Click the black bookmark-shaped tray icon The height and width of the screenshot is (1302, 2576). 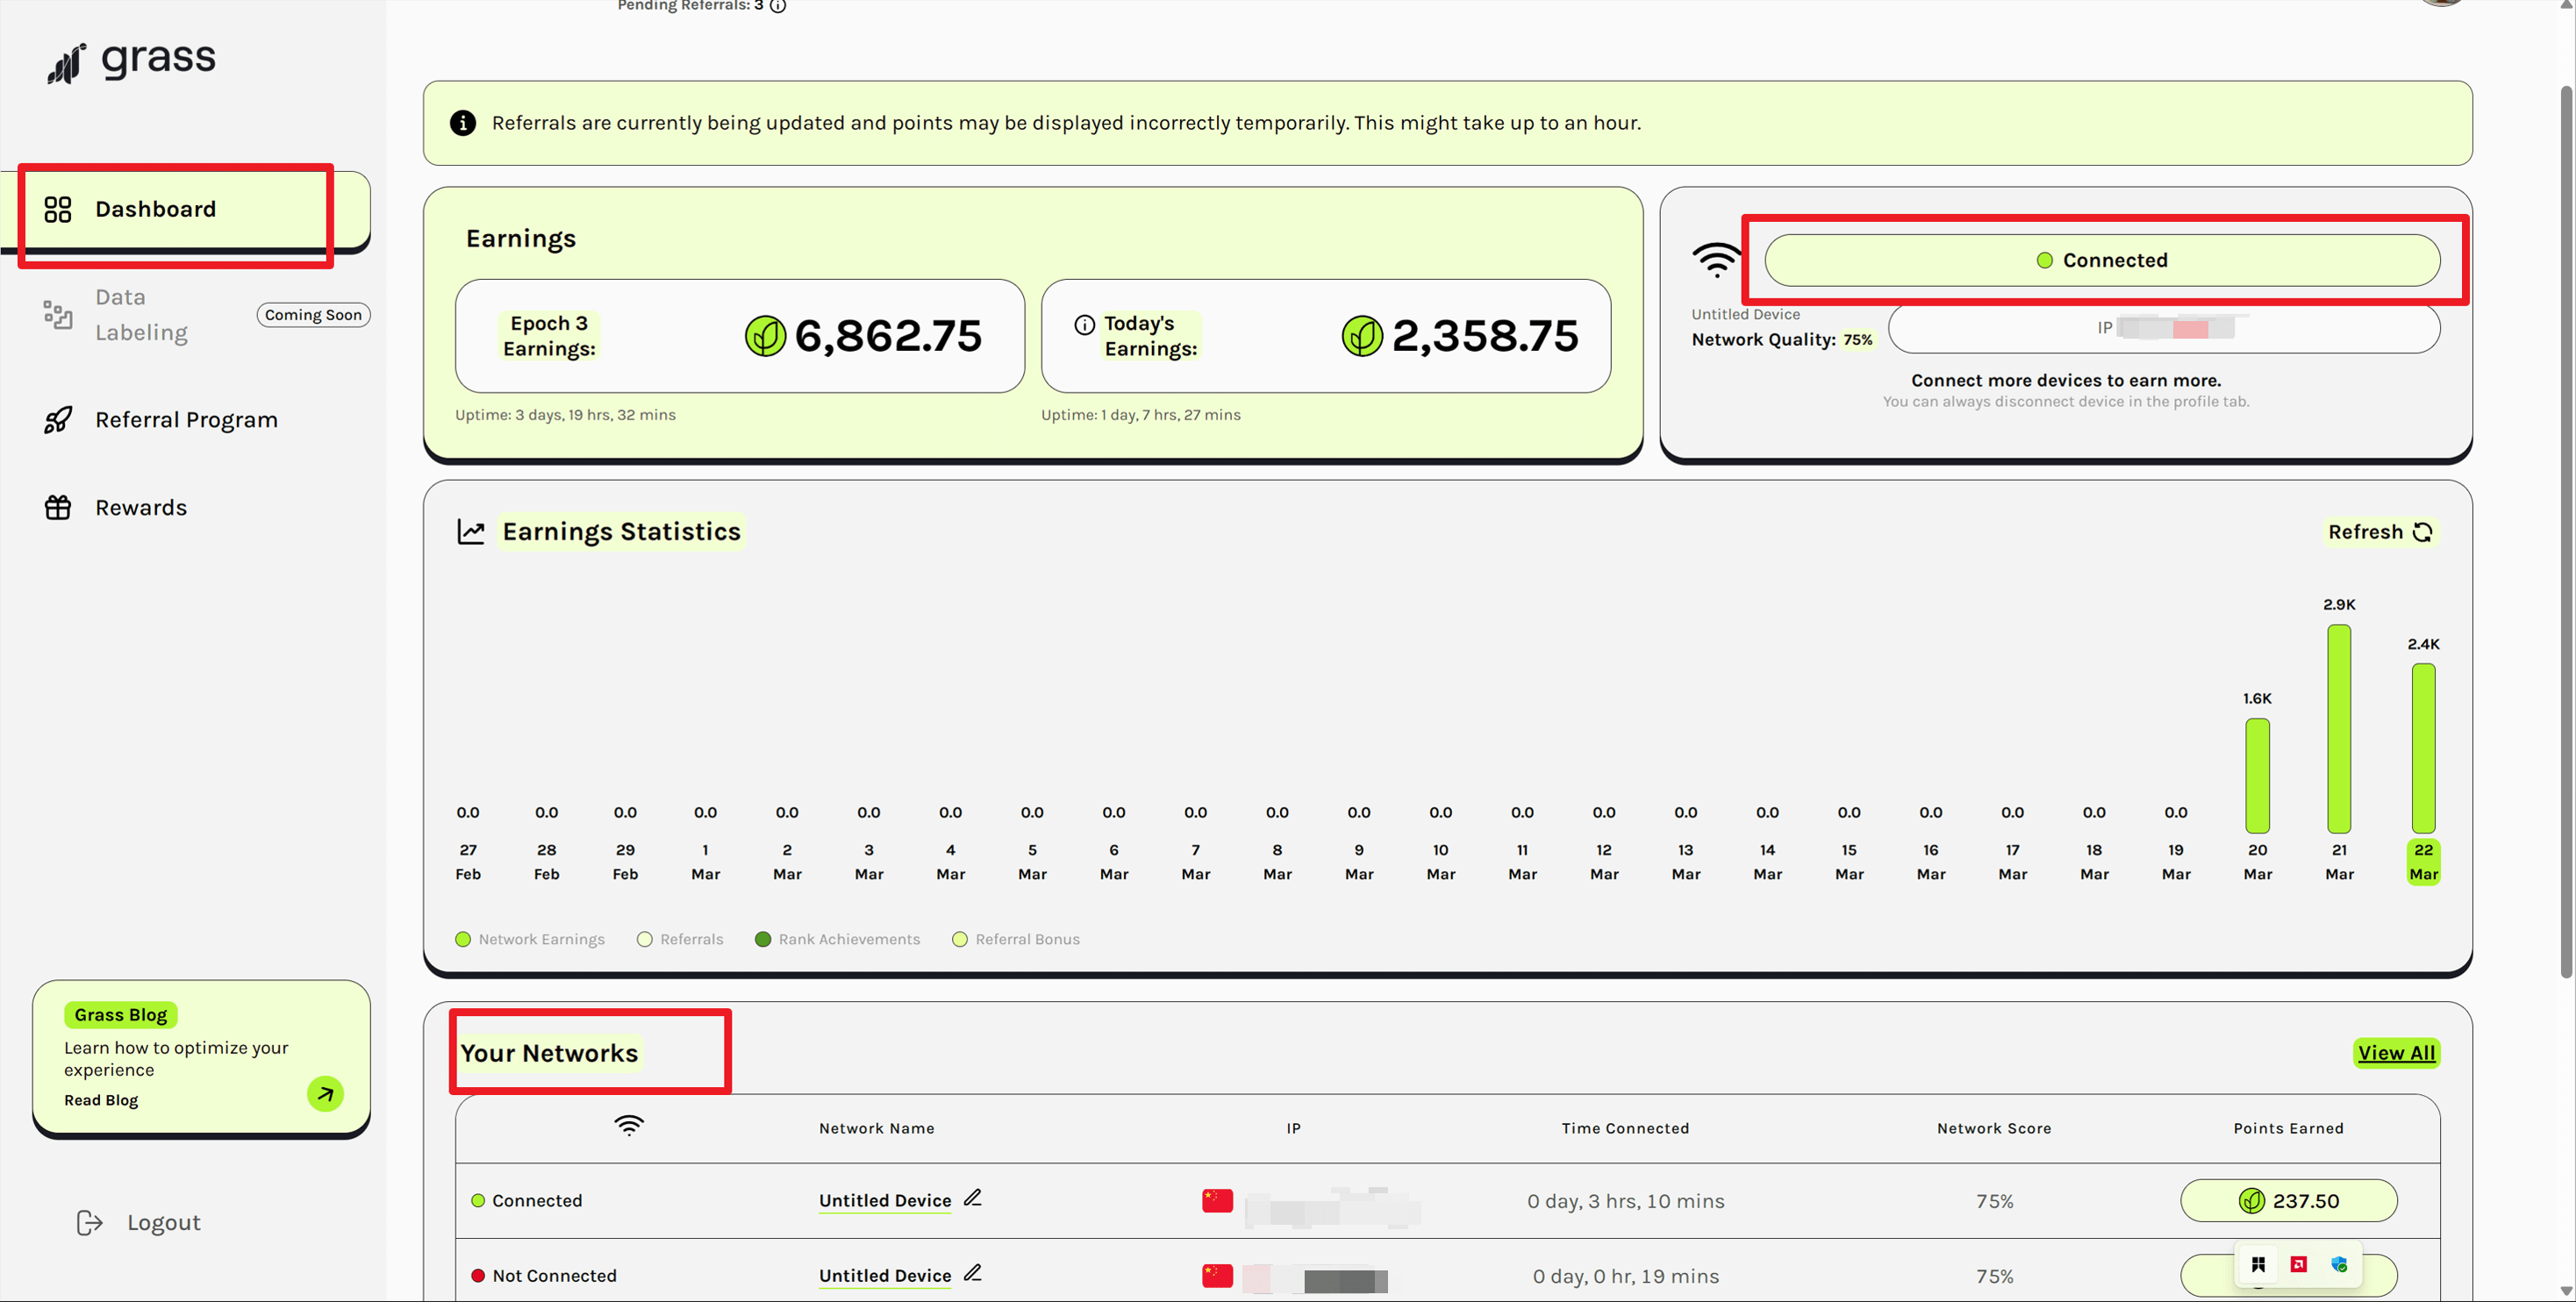tap(2258, 1264)
